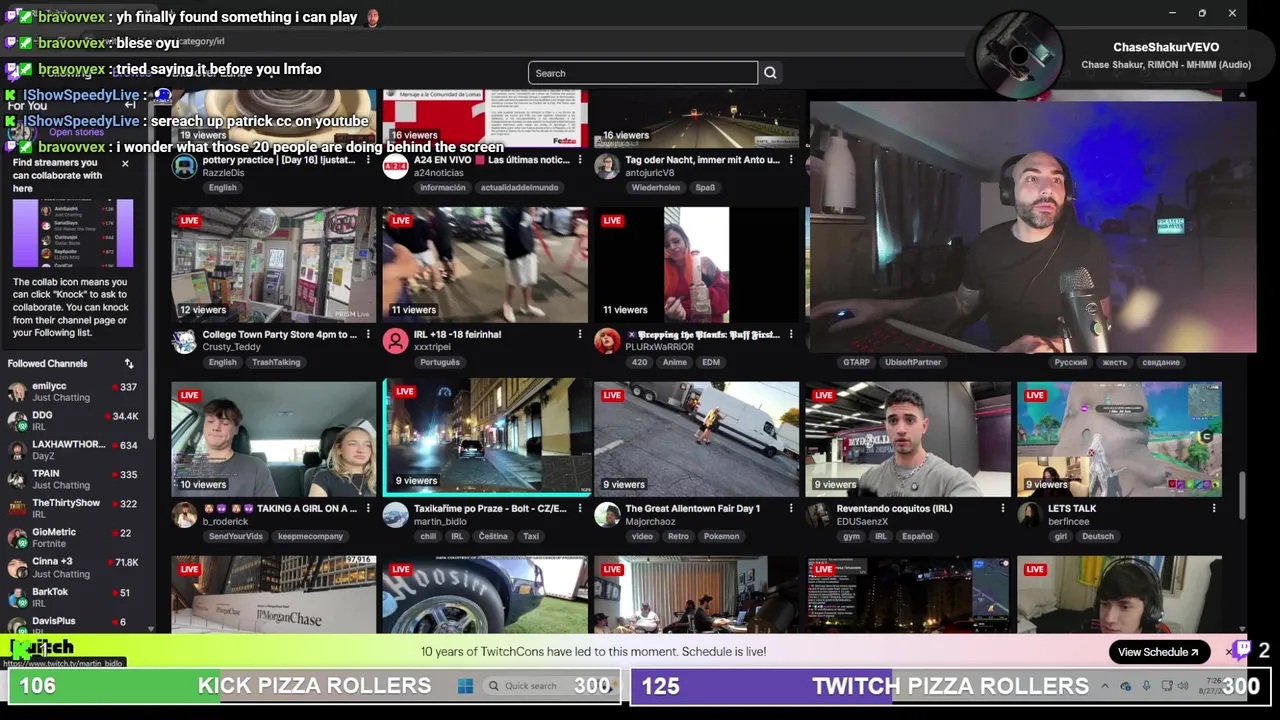Open Taxikaříme po Praze stream thumbnail
Viewport: 1280px width, 720px height.
click(x=487, y=436)
